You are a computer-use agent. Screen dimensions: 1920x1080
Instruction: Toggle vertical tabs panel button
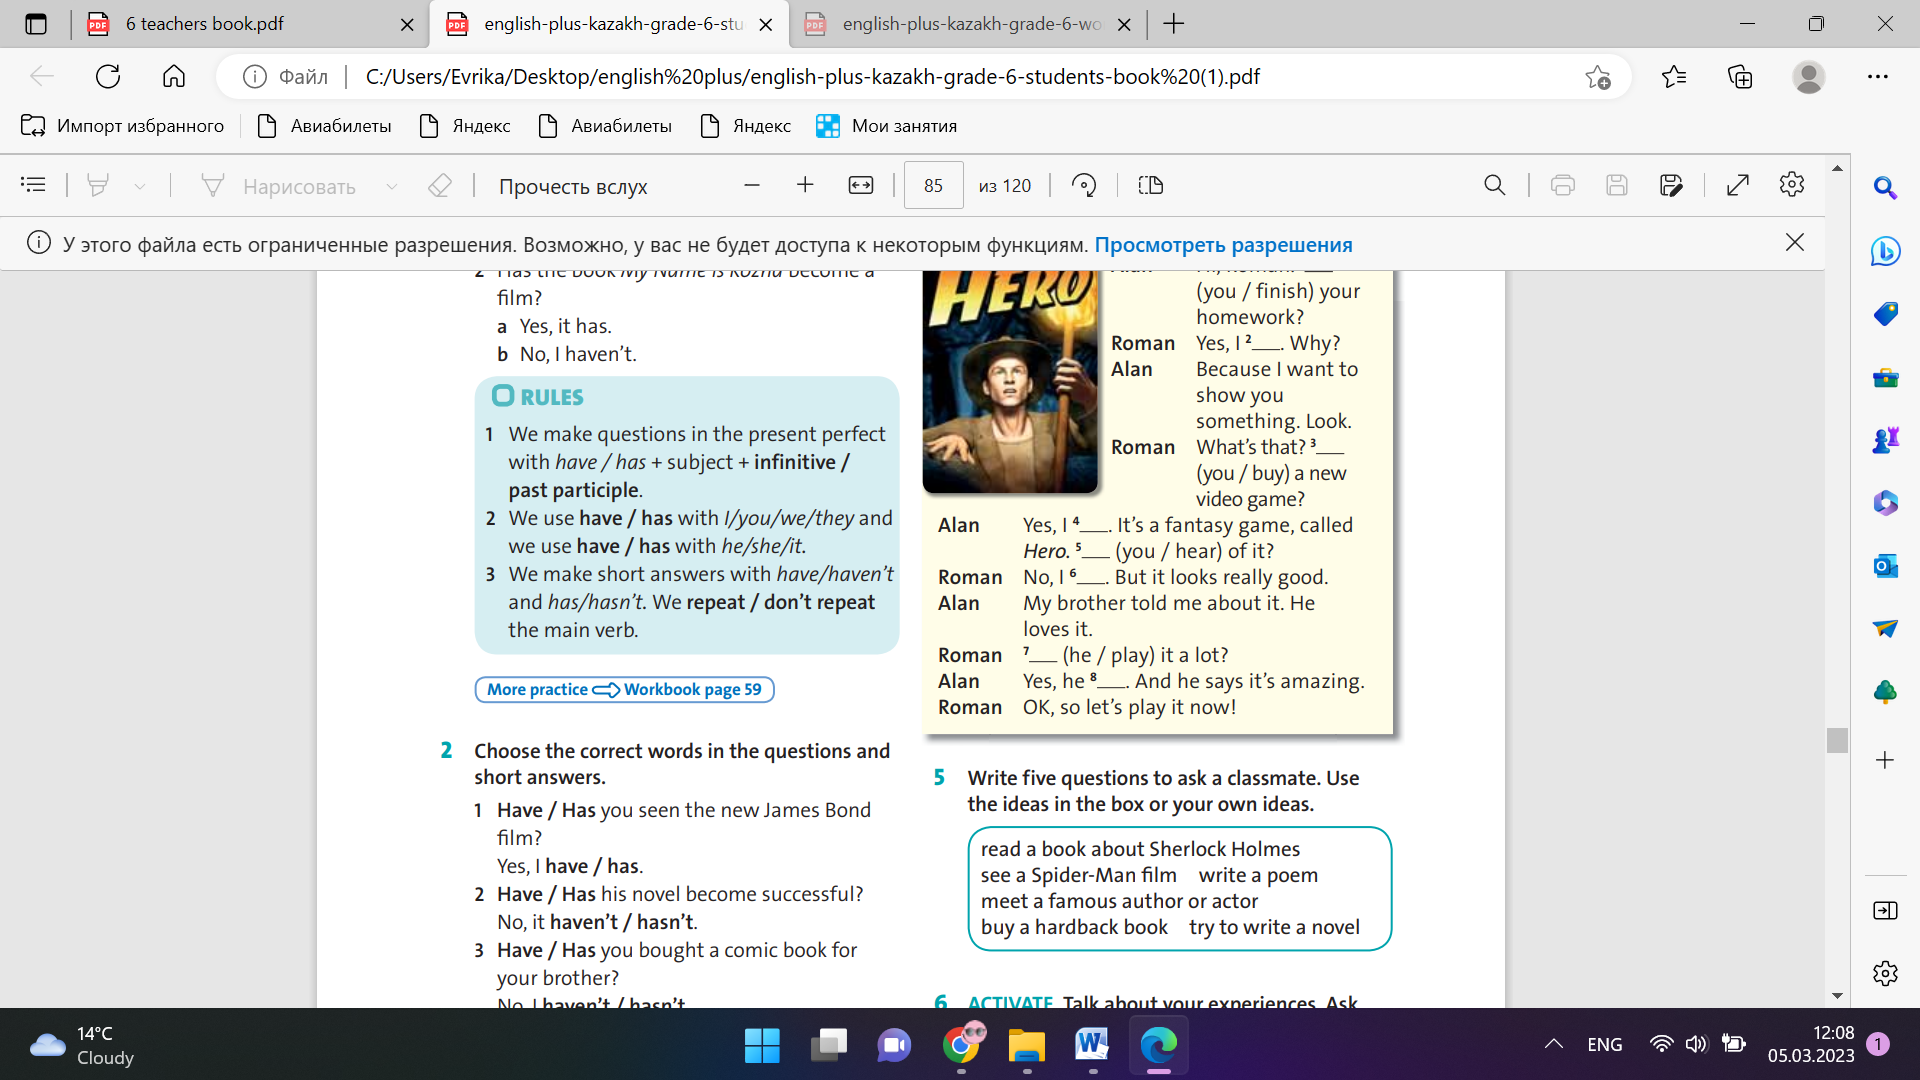36,24
